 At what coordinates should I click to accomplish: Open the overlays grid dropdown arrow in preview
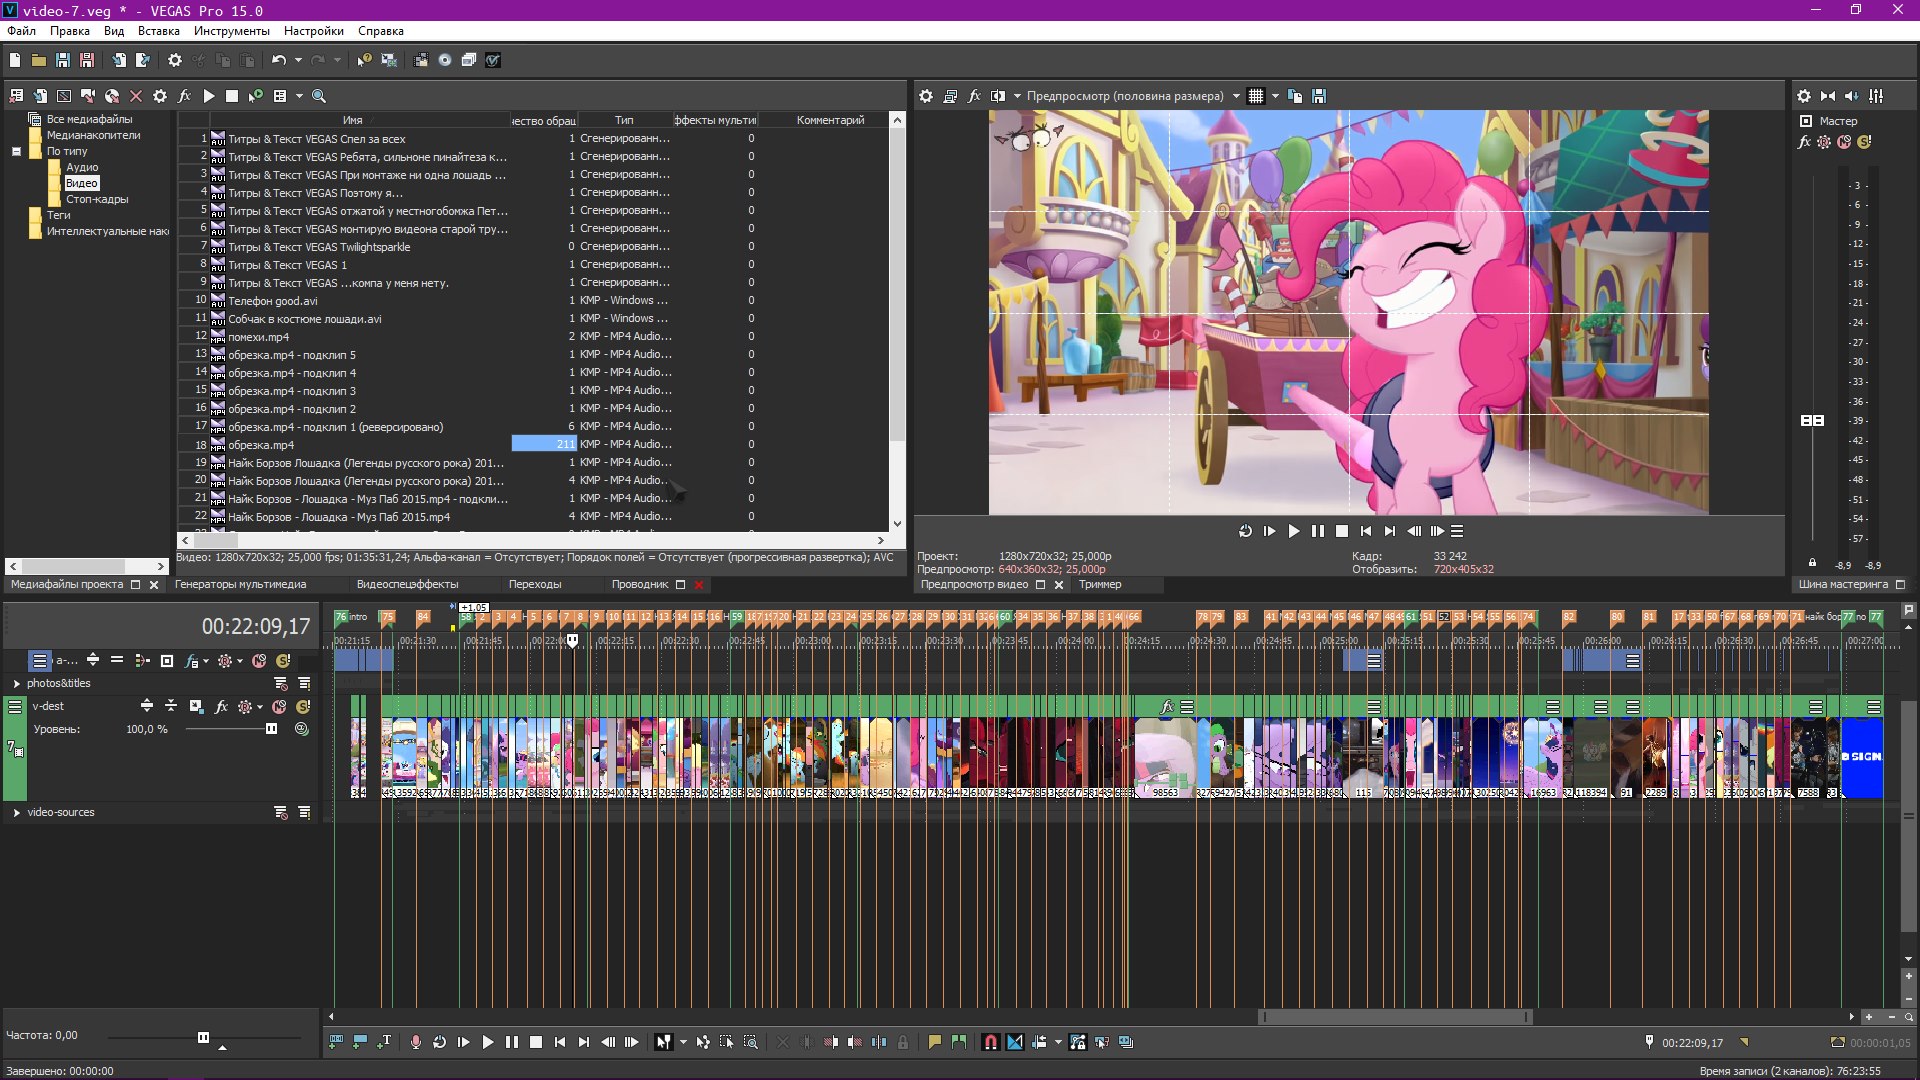(x=1275, y=96)
